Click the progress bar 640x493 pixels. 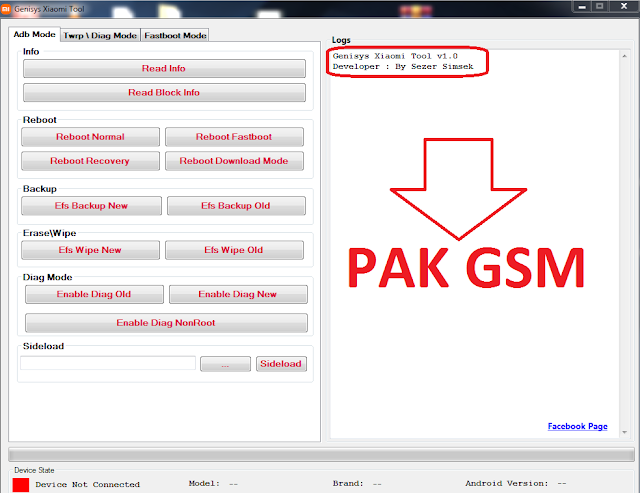pos(322,454)
